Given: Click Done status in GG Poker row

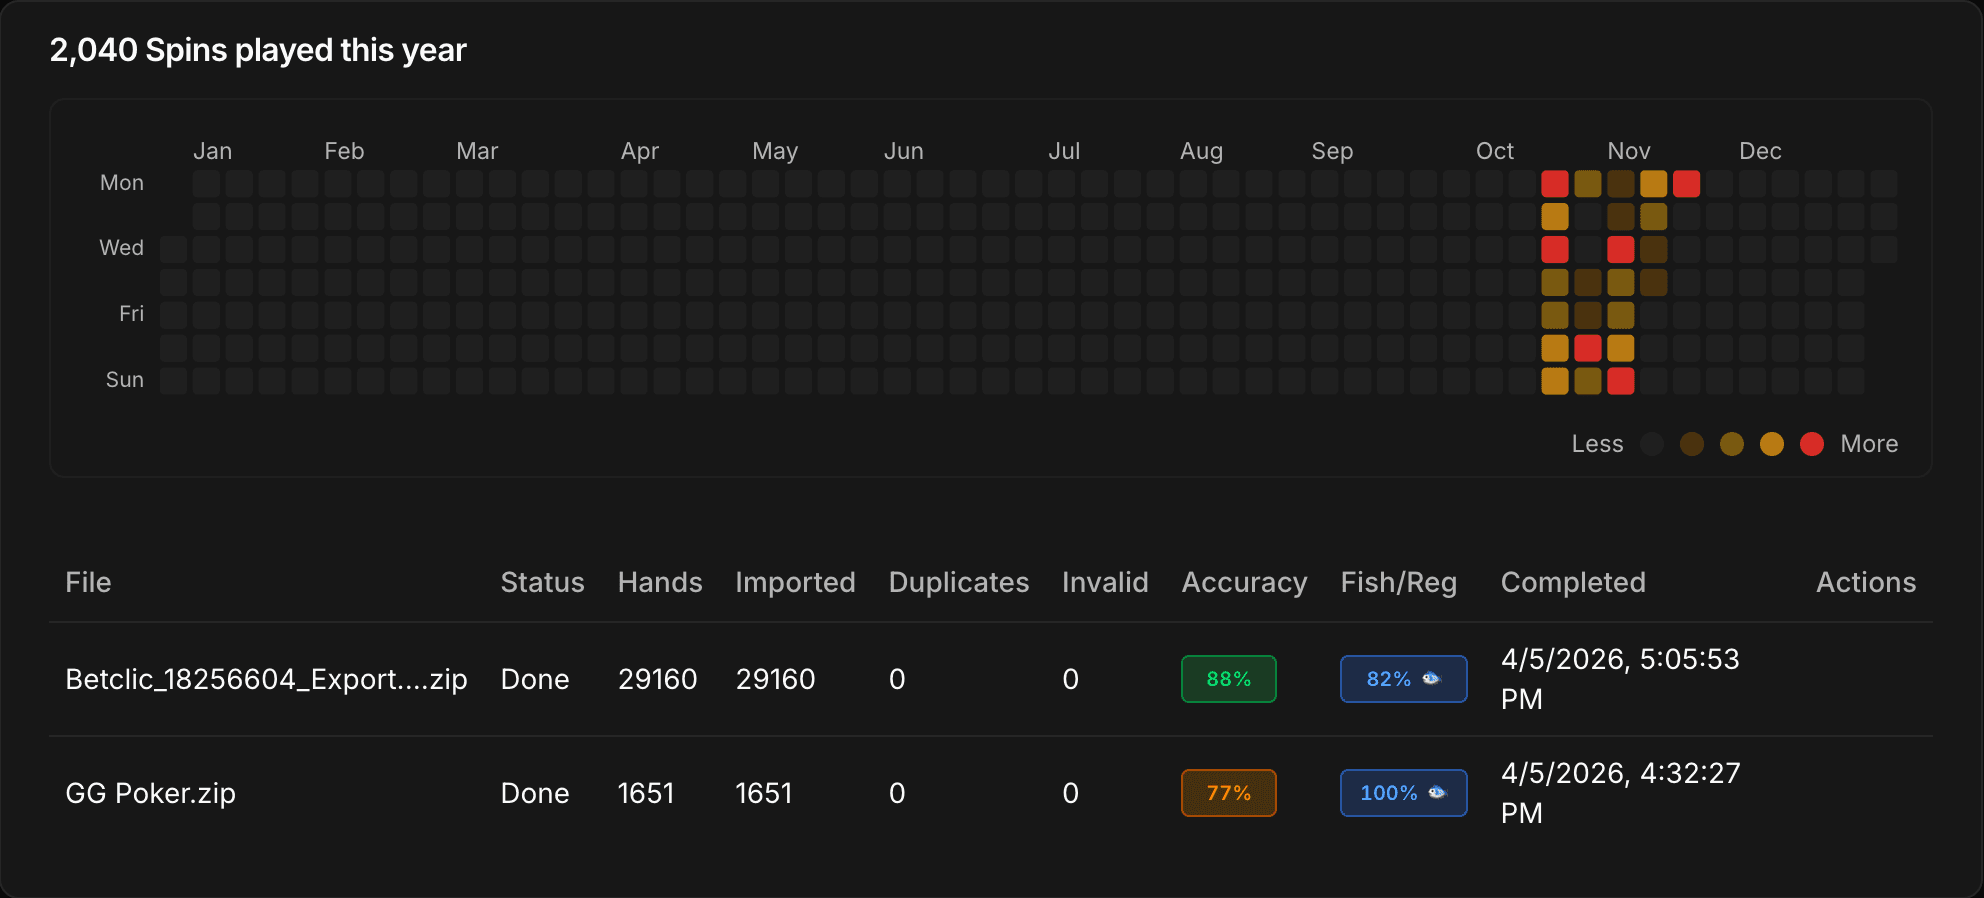Looking at the screenshot, I should click(535, 794).
